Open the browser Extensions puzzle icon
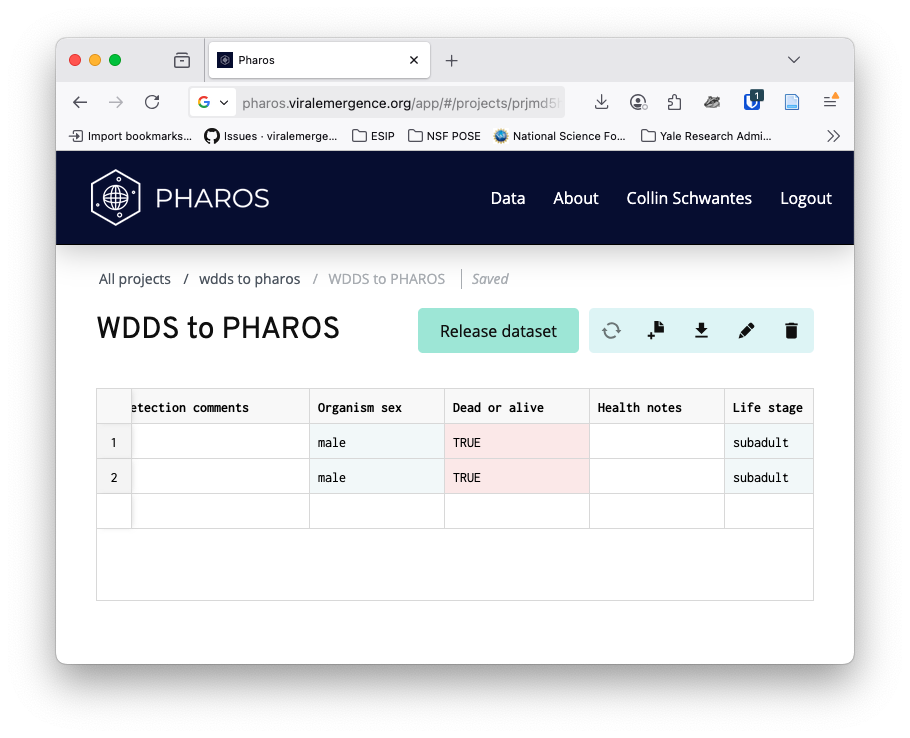The image size is (910, 738). [673, 102]
